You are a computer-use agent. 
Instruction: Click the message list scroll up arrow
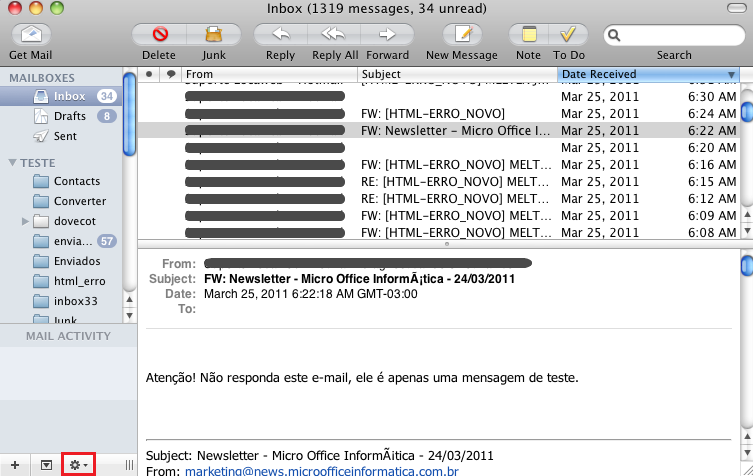[x=747, y=215]
